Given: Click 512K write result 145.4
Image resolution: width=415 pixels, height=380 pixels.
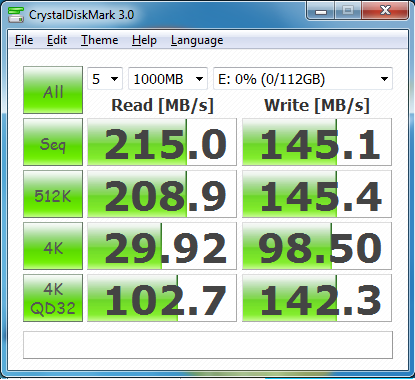Looking at the screenshot, I should (317, 194).
